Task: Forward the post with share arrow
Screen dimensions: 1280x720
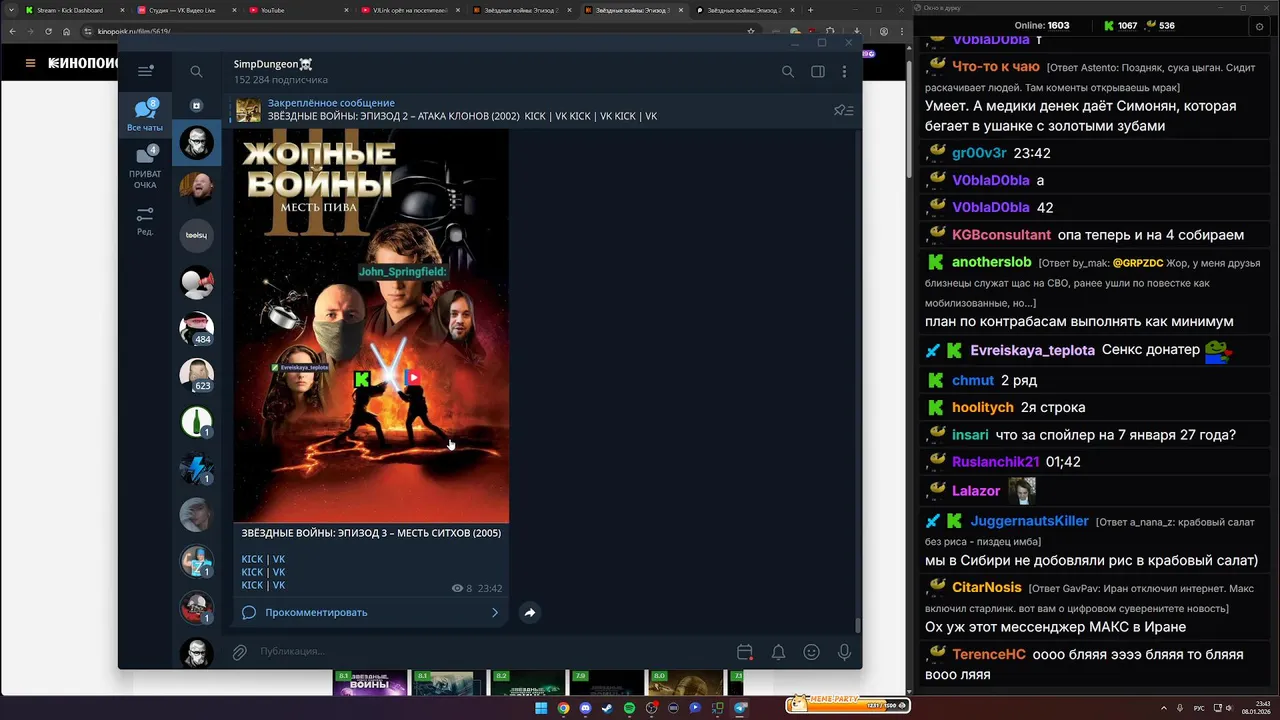Action: tap(530, 612)
